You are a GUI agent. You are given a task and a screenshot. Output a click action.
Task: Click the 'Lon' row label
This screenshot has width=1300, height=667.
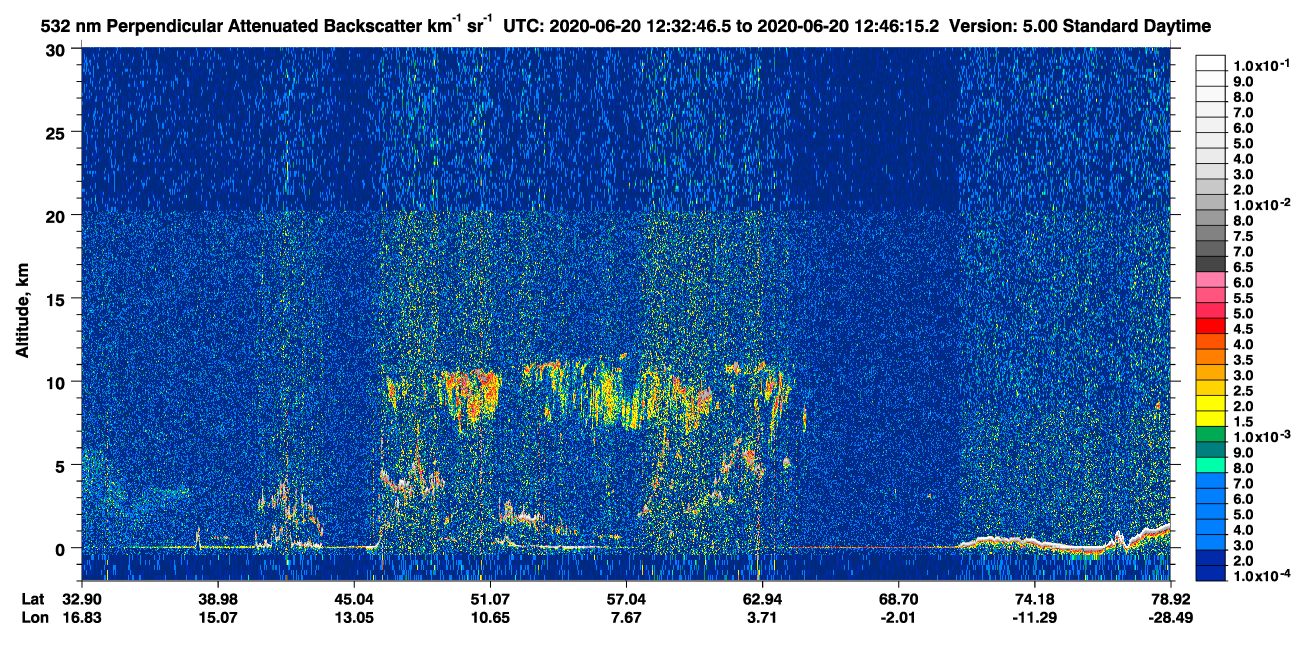tap(34, 617)
